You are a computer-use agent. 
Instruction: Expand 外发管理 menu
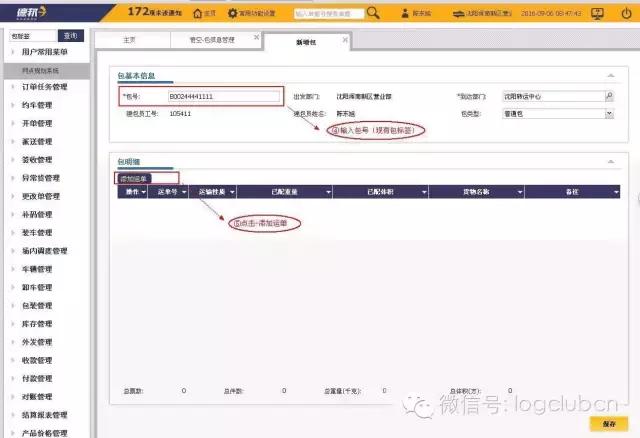pyautogui.click(x=37, y=342)
